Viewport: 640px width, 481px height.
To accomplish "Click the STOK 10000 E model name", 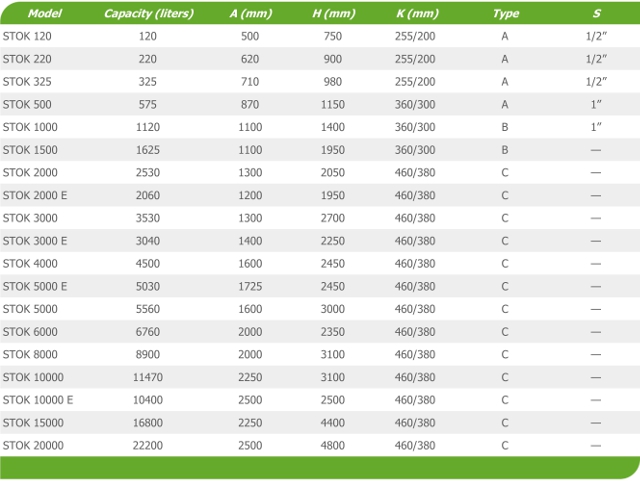I will pos(38,400).
